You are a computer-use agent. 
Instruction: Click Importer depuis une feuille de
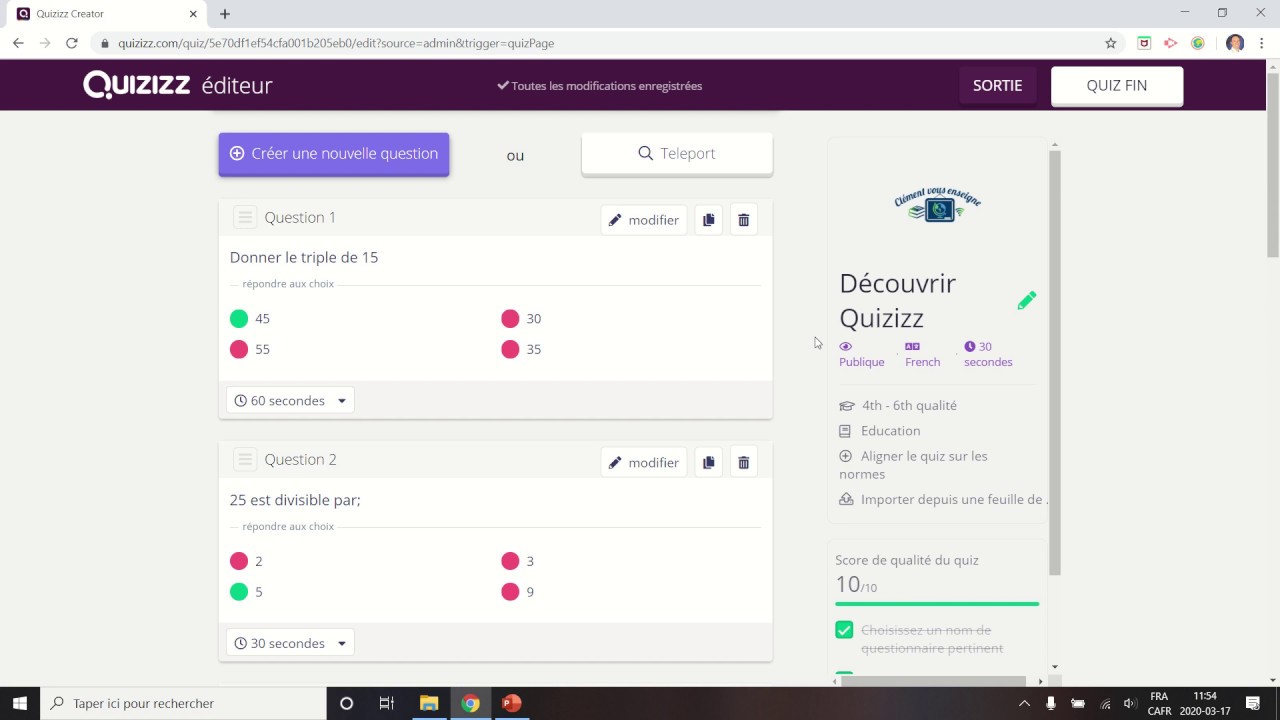click(x=943, y=499)
